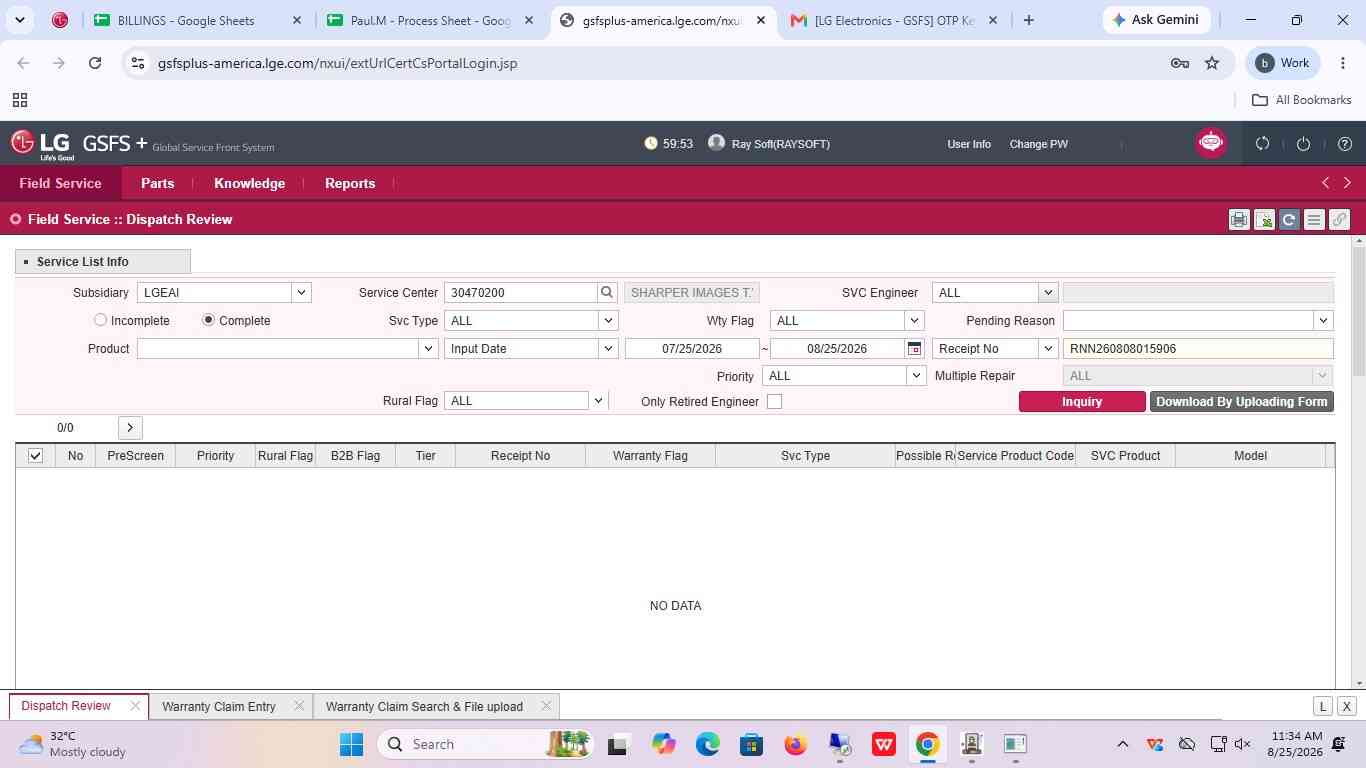Image resolution: width=1366 pixels, height=768 pixels.
Task: Select the Incomplete radio button
Action: 100,320
